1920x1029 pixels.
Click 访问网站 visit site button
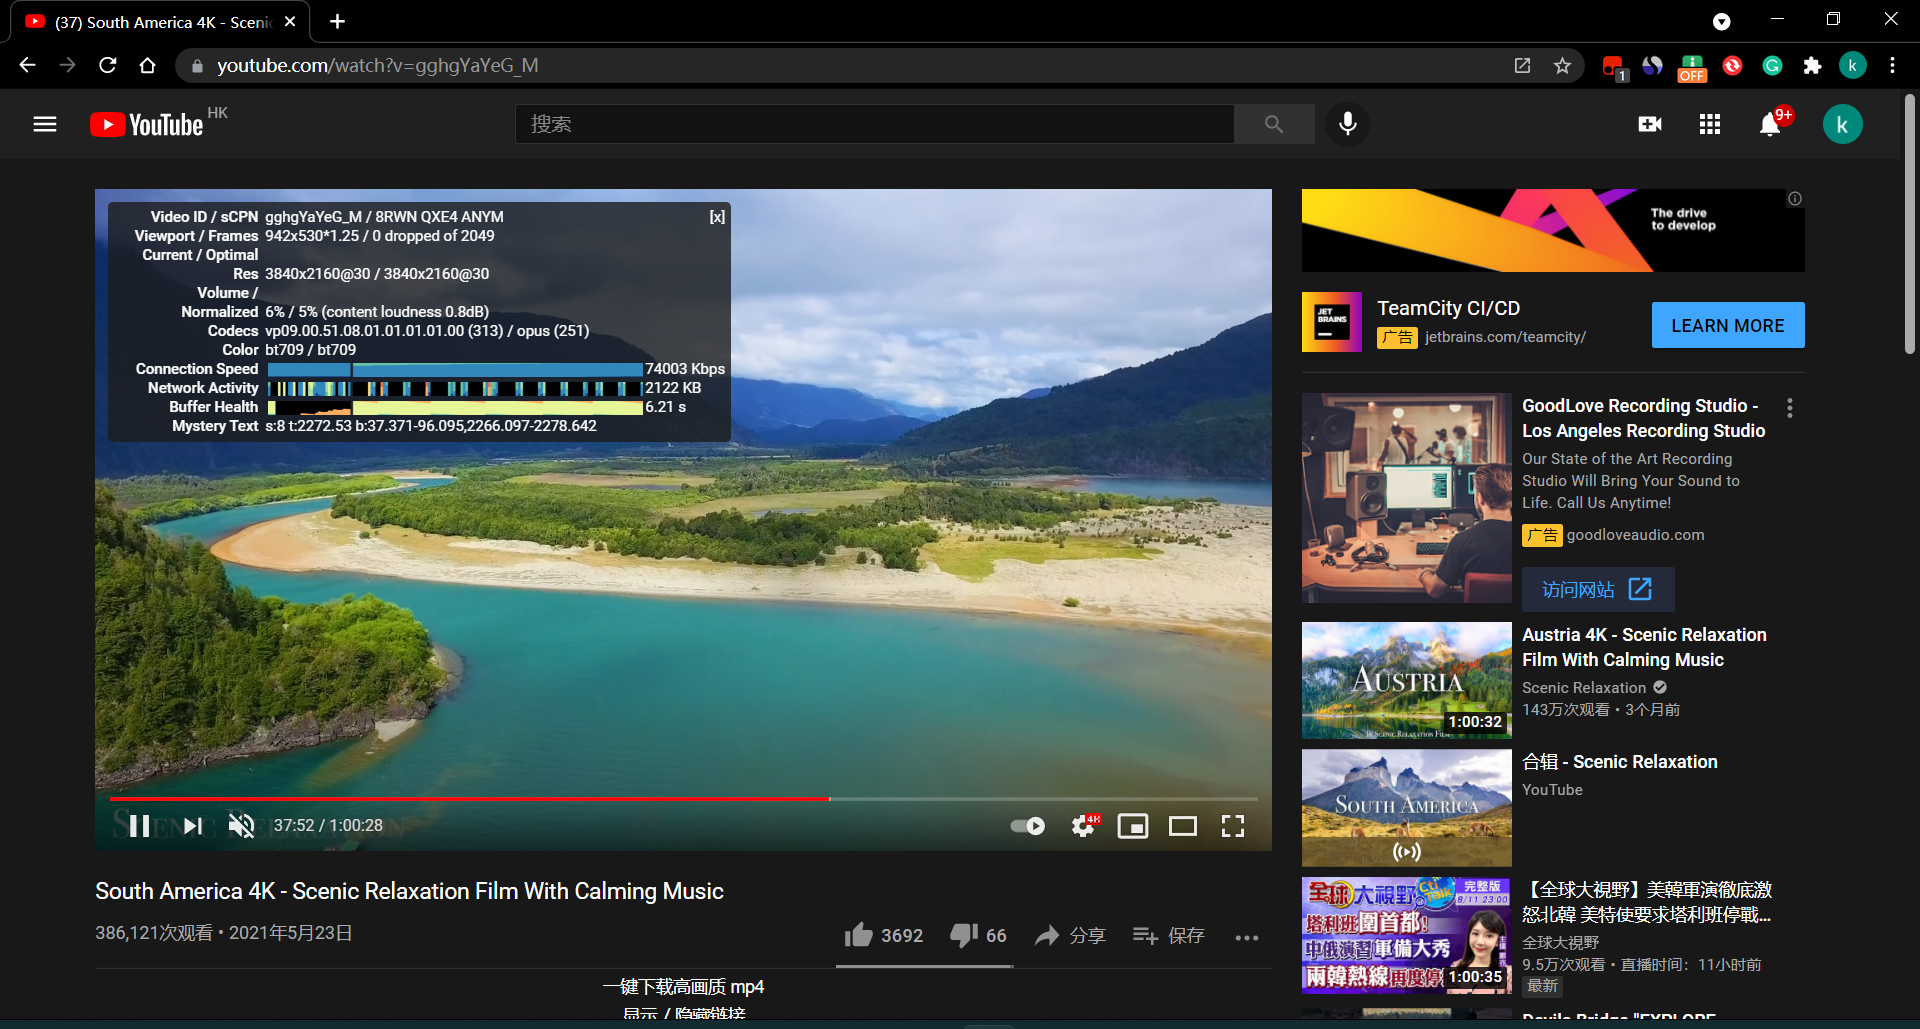(x=1598, y=589)
